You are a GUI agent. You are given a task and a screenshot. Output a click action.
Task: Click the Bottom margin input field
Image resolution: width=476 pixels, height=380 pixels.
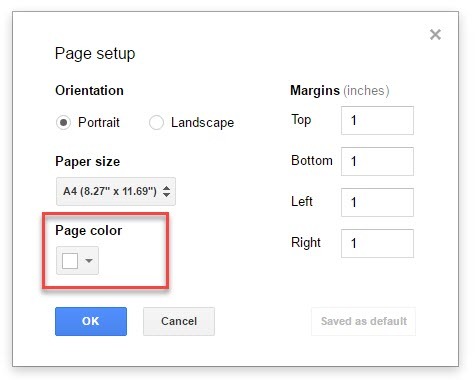(x=377, y=161)
